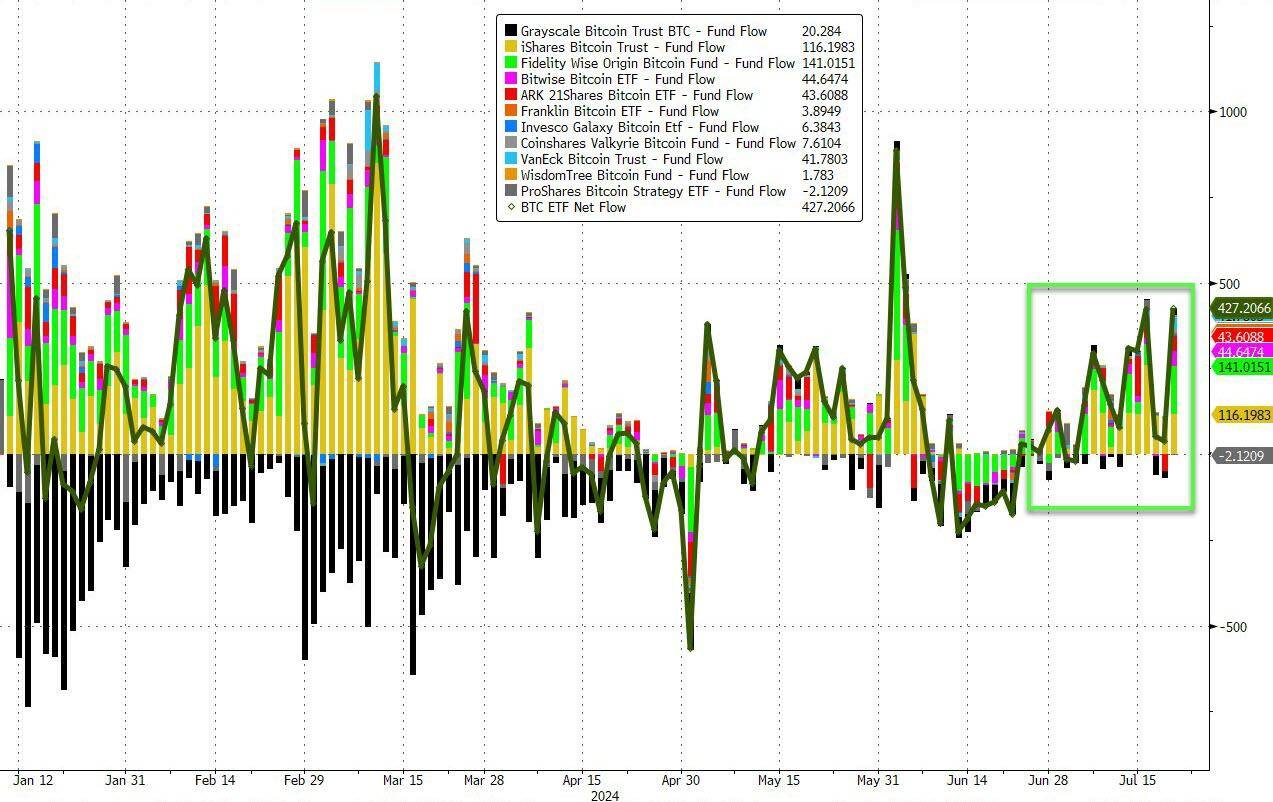
Task: Select 'ARK 21Shares Bitcoin ETF - Fund Flow' legend text
Action: point(637,95)
